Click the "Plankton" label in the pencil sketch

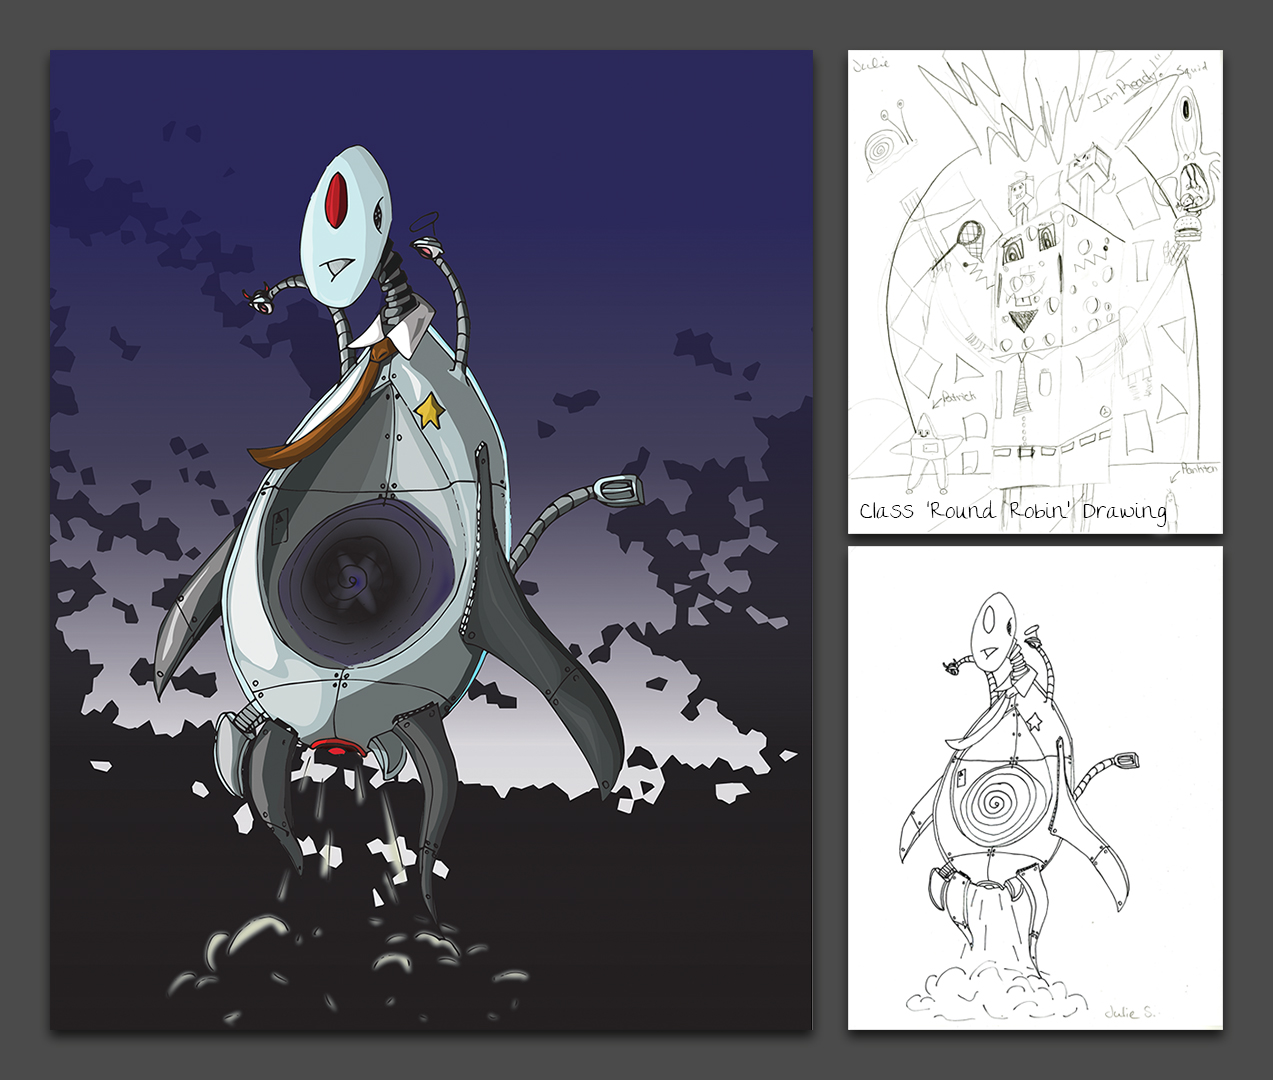1194,469
